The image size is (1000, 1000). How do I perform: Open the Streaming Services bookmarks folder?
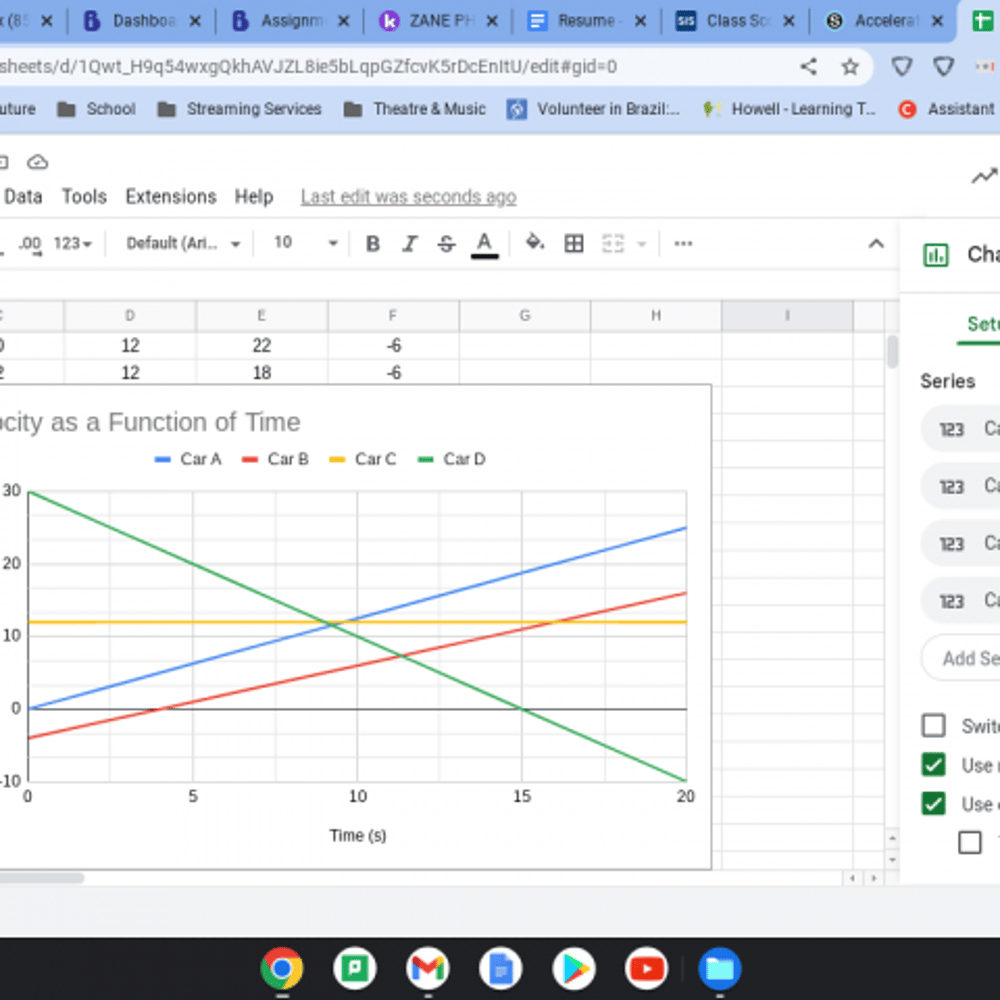[240, 109]
